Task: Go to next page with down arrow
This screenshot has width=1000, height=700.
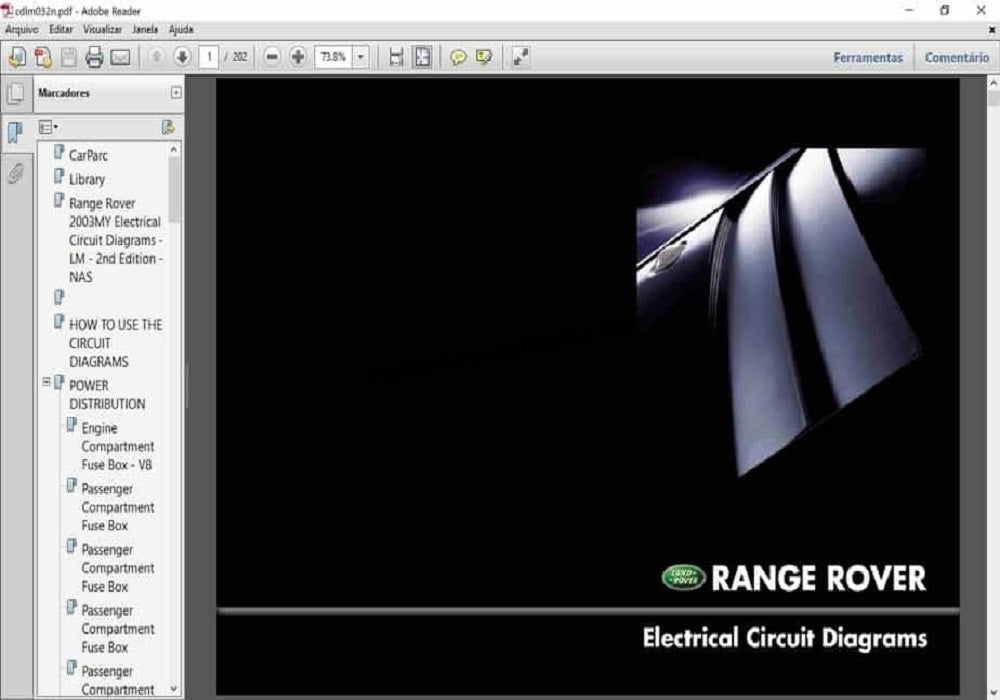Action: point(181,57)
